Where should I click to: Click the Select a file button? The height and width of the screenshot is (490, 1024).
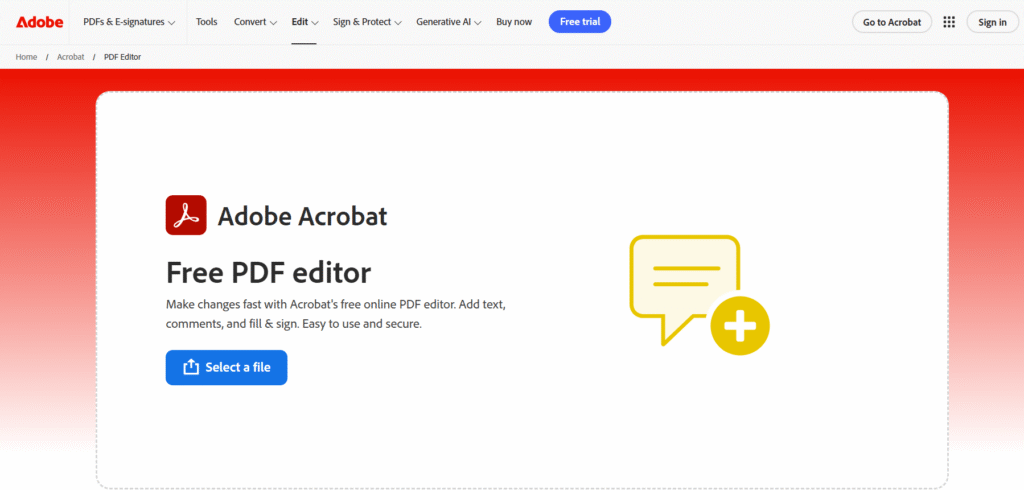tap(226, 367)
